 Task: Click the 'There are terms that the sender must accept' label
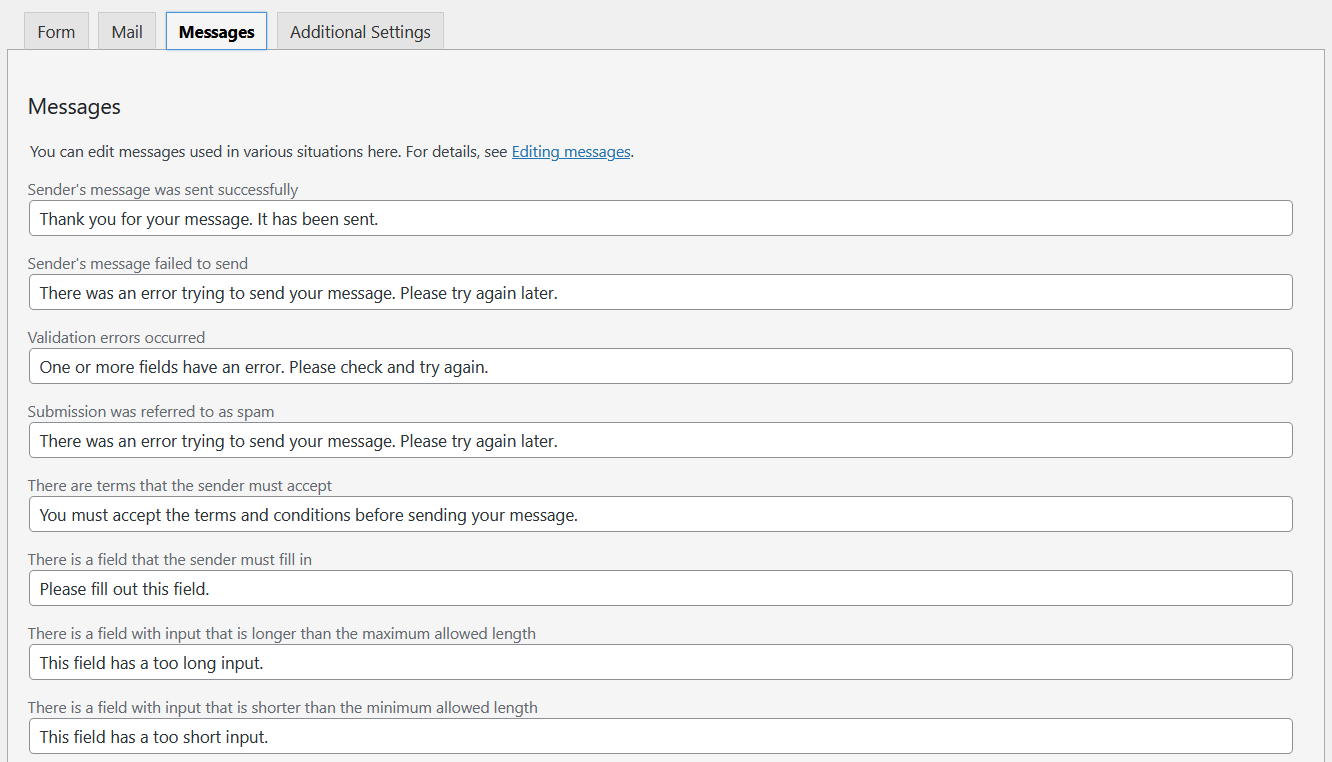[x=180, y=486]
